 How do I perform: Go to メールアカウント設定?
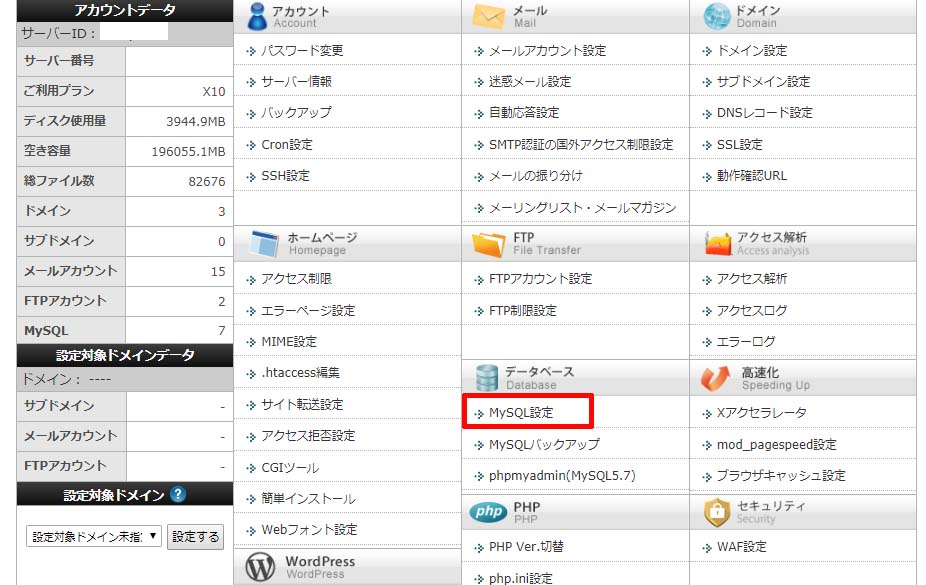click(547, 50)
